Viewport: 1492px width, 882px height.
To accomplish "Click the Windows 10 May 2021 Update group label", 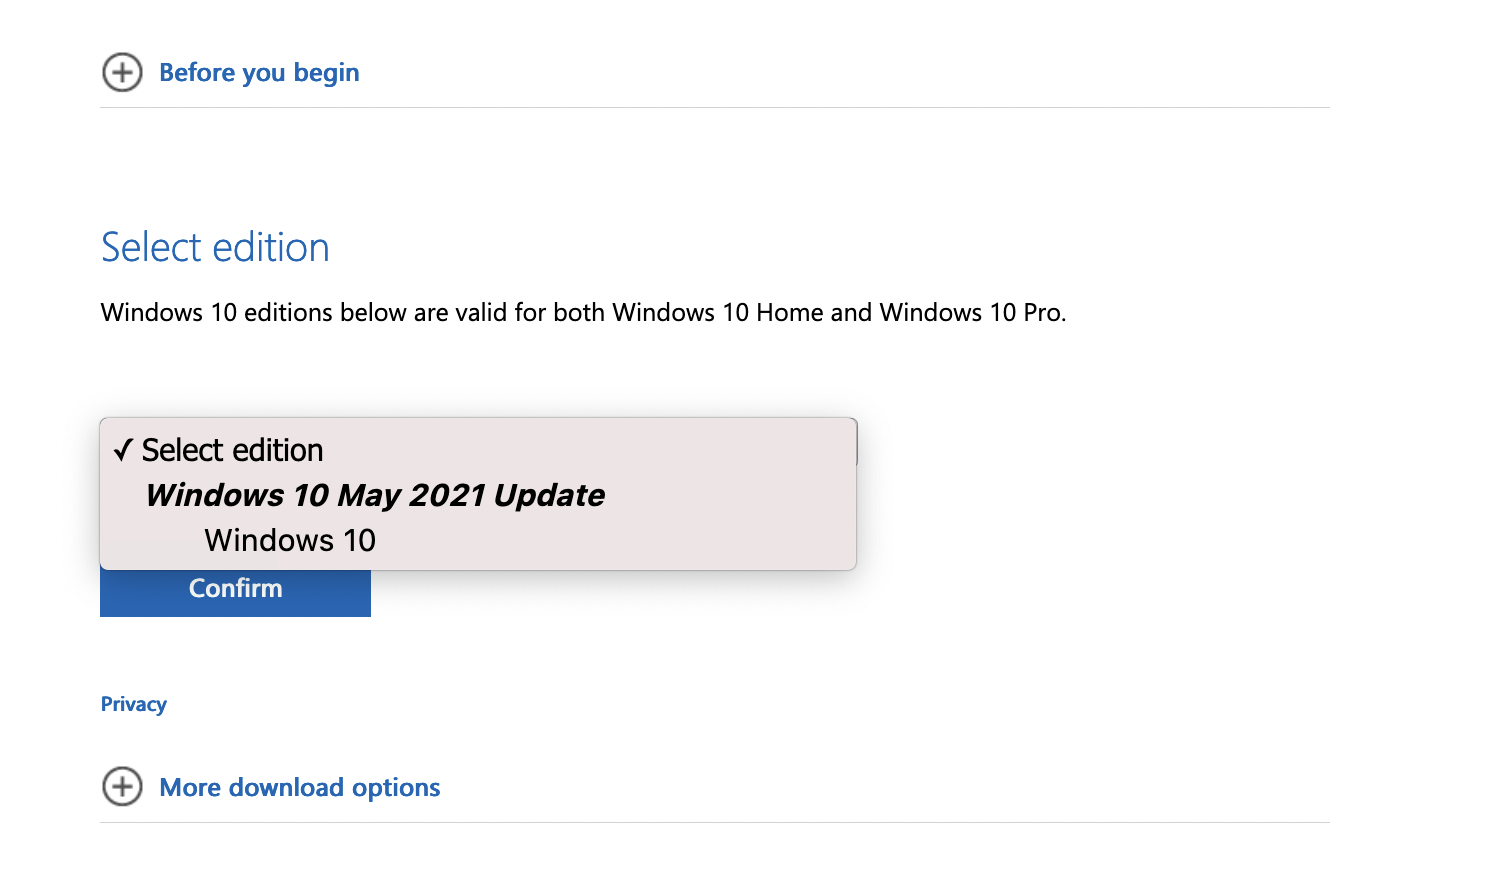I will tap(375, 495).
